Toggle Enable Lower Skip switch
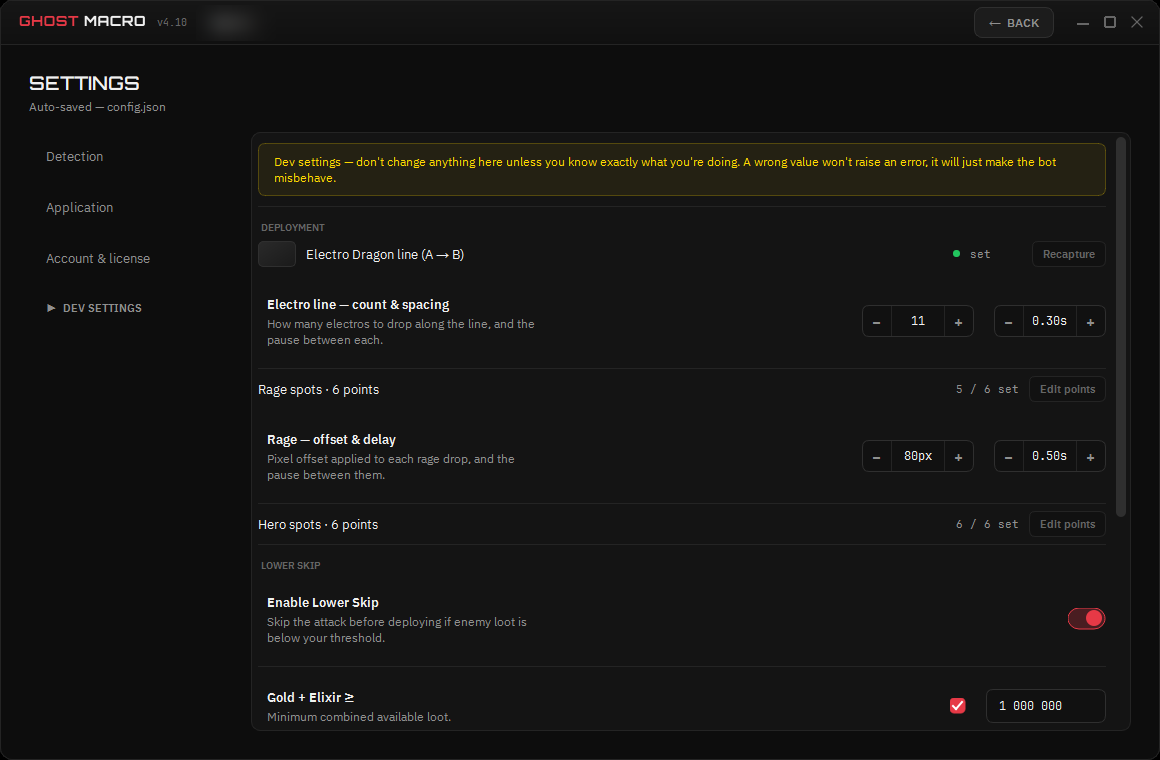The height and width of the screenshot is (760, 1160). 1086,619
